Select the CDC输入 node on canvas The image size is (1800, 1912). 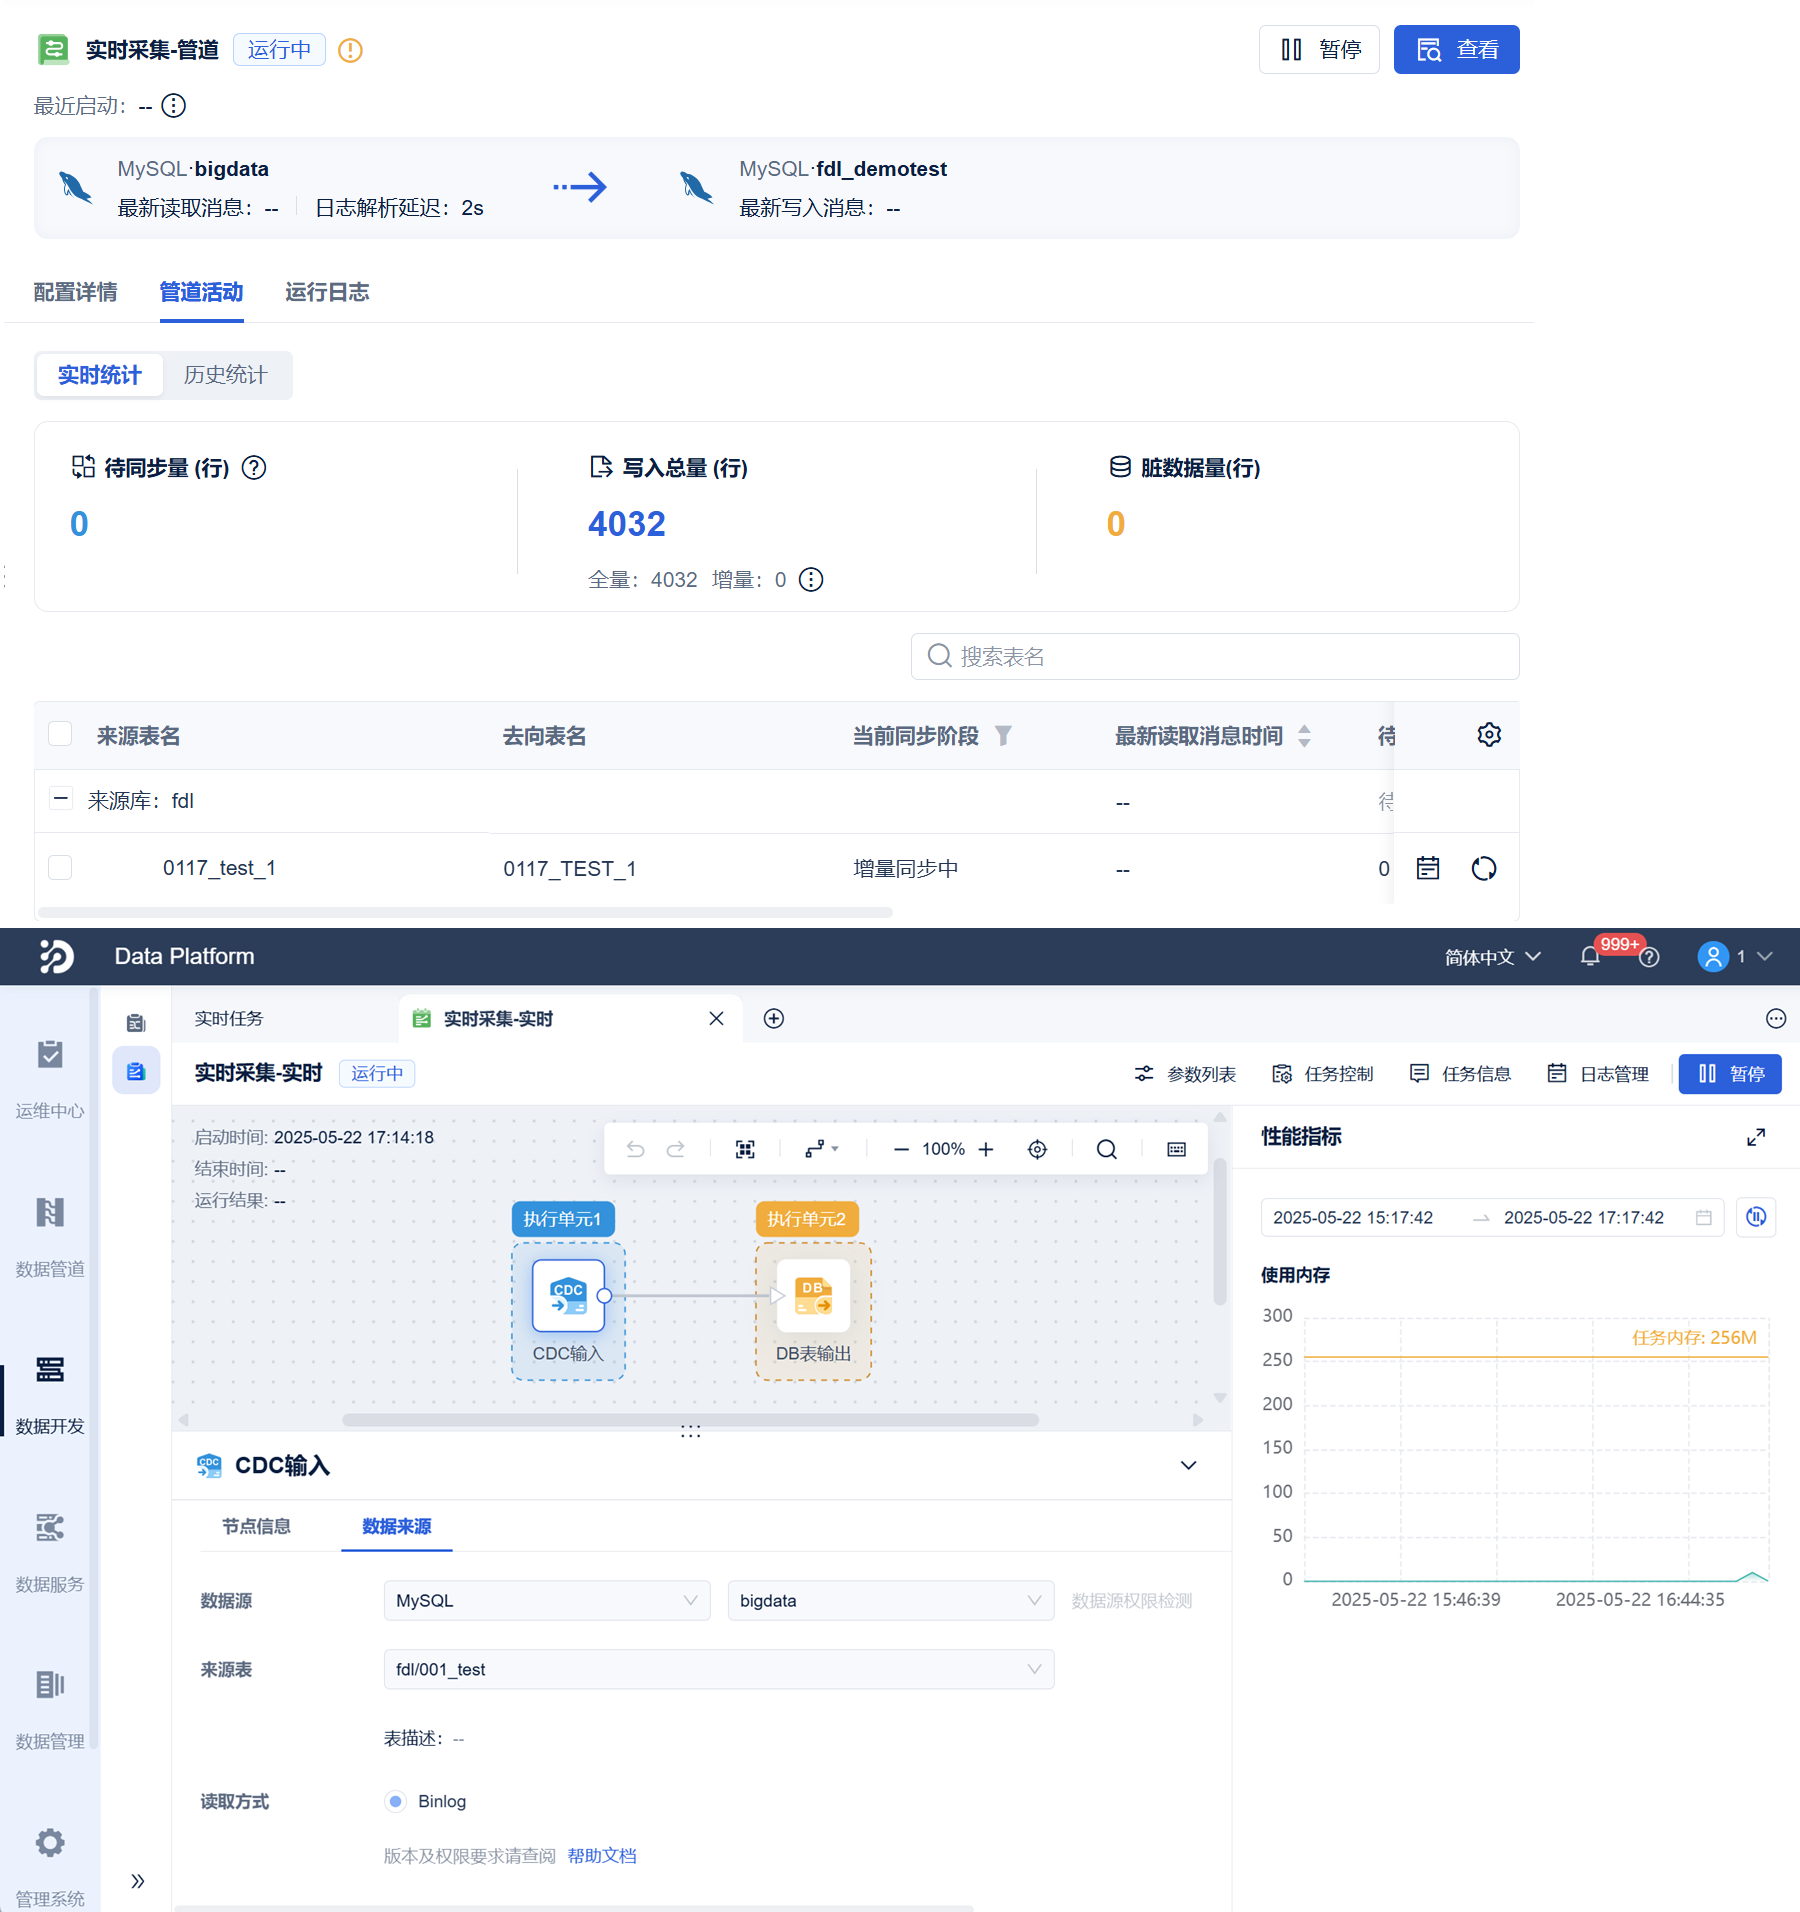568,1295
